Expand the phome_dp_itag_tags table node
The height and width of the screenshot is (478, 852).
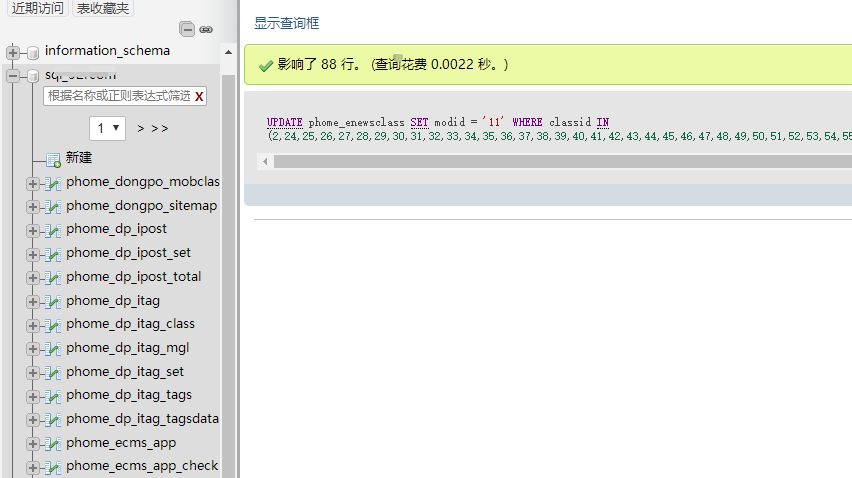pyautogui.click(x=33, y=396)
